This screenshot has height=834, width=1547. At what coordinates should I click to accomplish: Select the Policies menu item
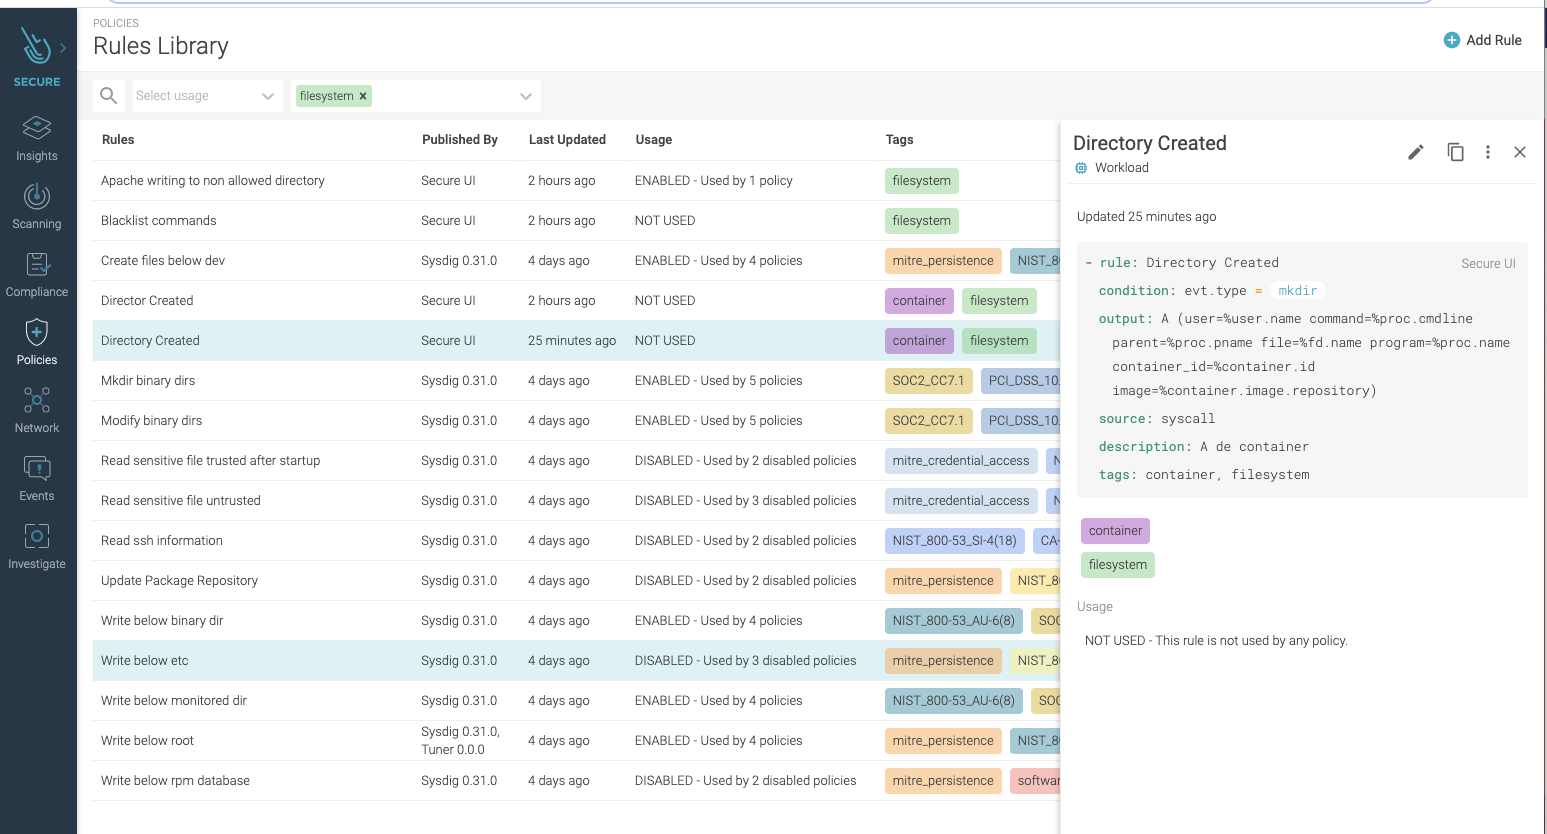[x=37, y=342]
